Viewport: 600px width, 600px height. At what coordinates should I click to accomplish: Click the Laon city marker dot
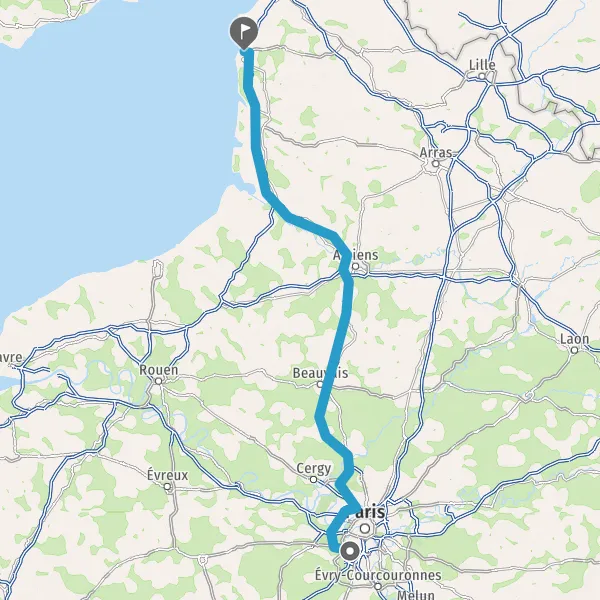pyautogui.click(x=574, y=350)
